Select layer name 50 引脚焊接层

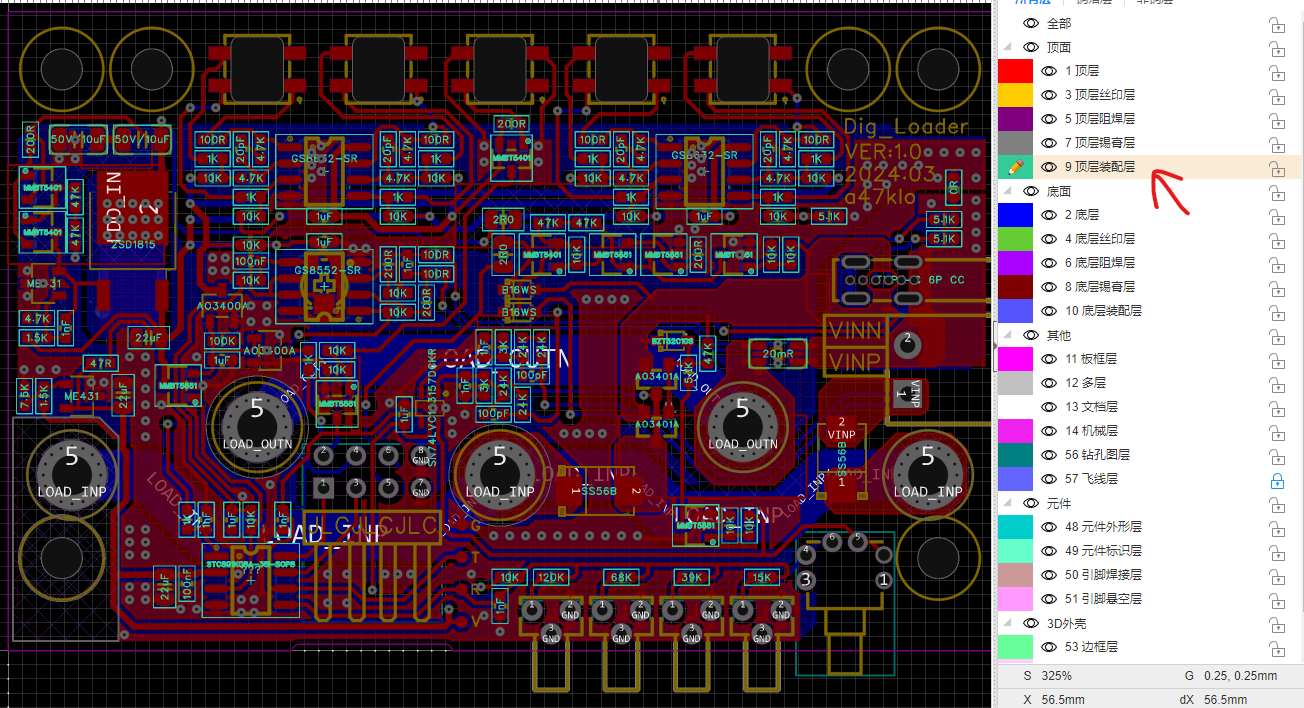(x=1103, y=575)
